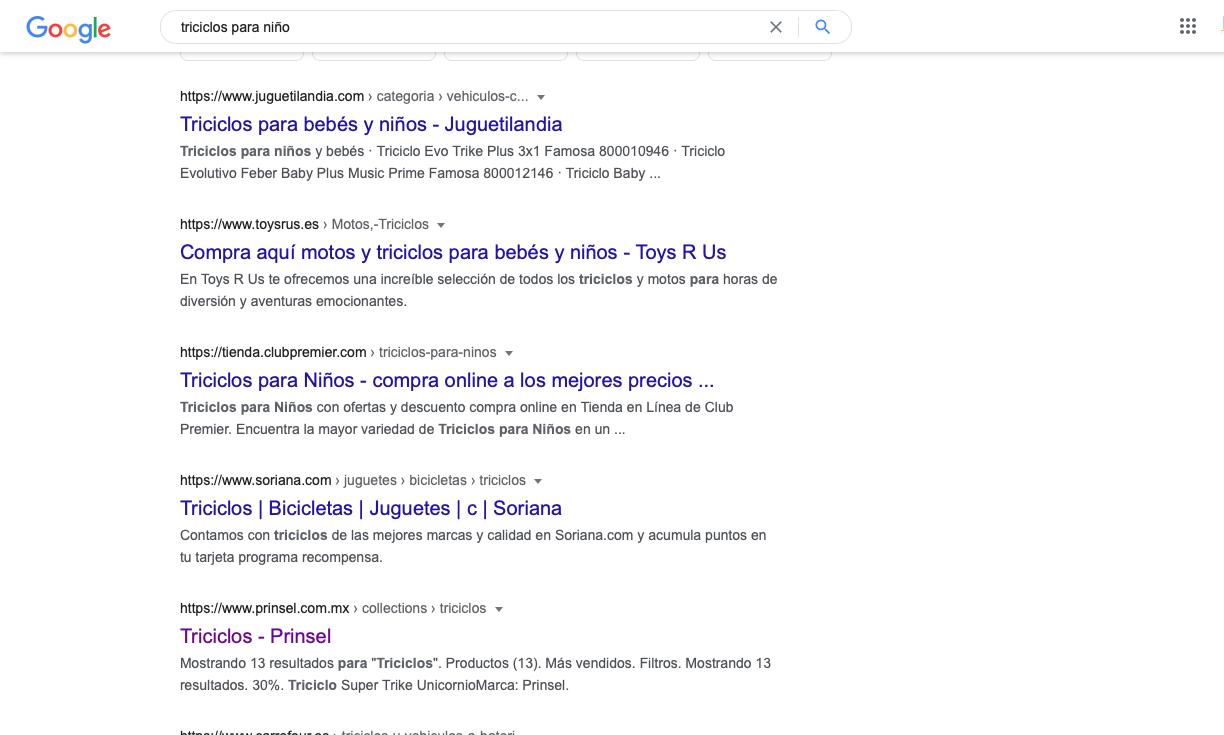Click the https://www.soriana.com URL text
This screenshot has height=735, width=1224.
click(255, 480)
